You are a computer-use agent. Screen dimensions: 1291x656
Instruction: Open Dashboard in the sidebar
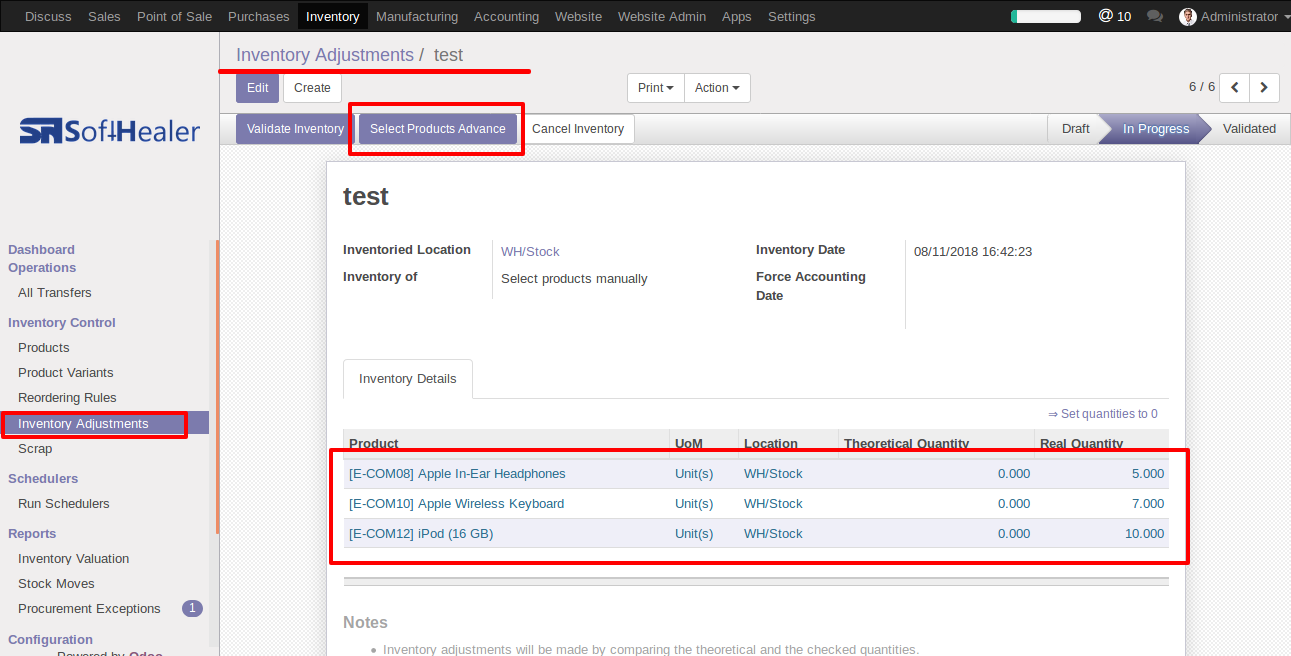42,250
